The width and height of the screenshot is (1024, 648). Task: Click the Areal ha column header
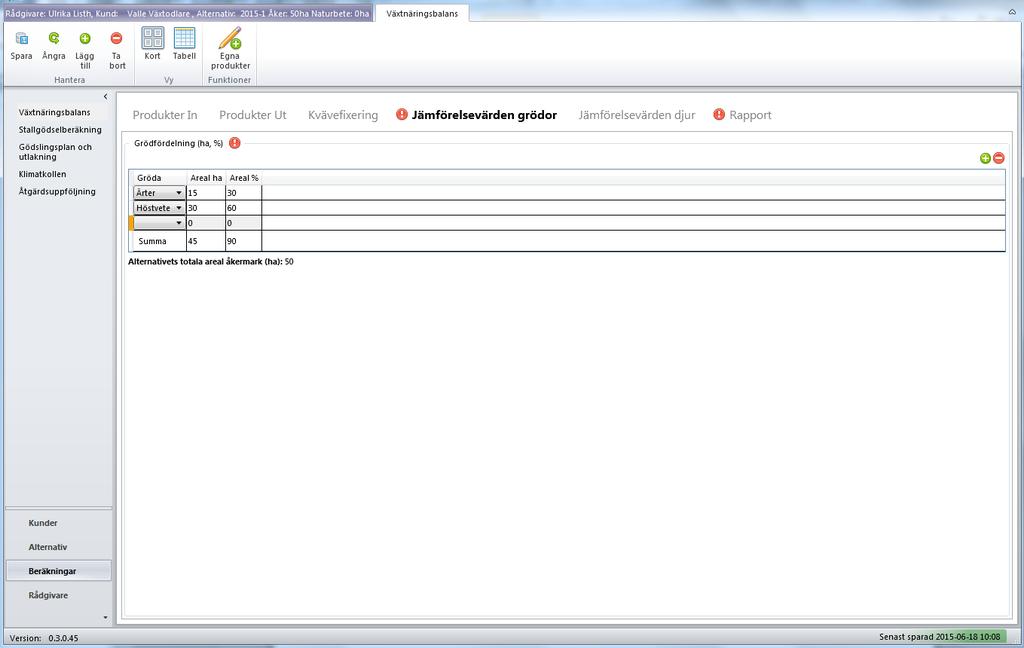coord(206,178)
